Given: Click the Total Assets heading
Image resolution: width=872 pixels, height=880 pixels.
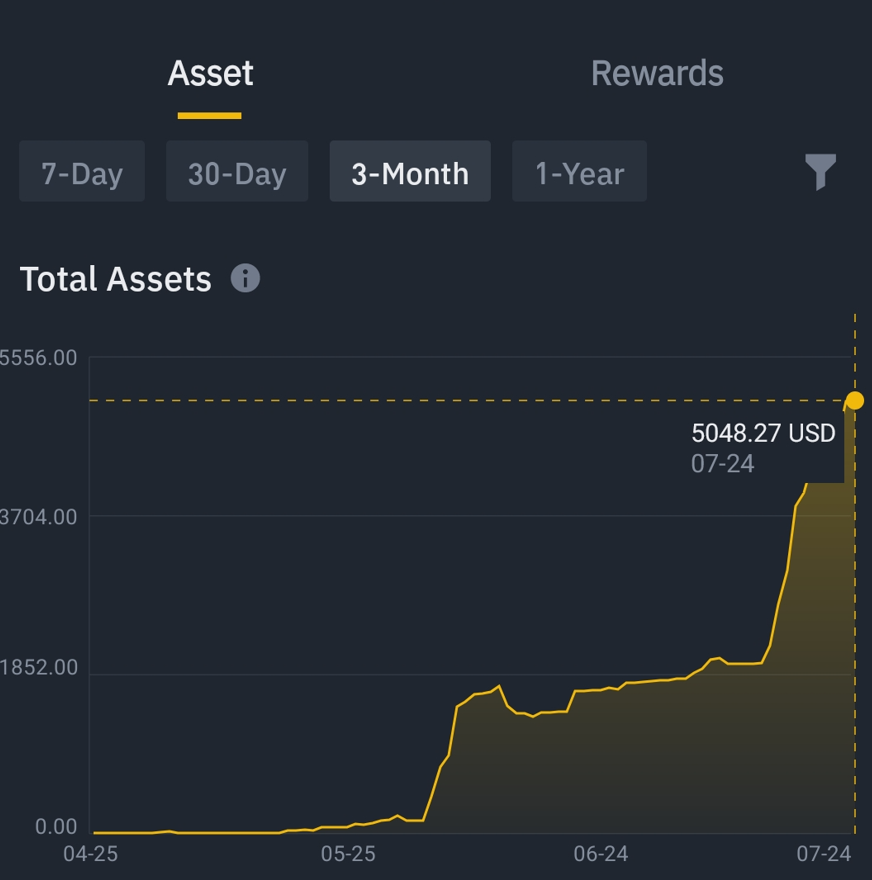Looking at the screenshot, I should pos(116,279).
